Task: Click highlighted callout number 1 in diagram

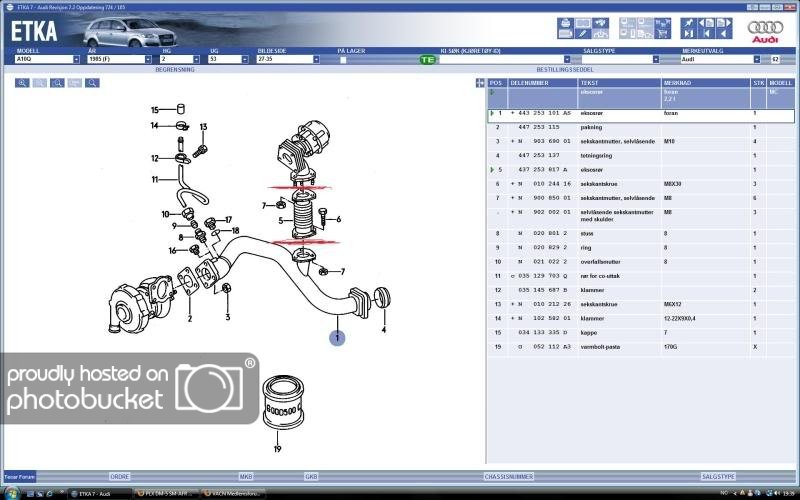Action: click(x=337, y=338)
